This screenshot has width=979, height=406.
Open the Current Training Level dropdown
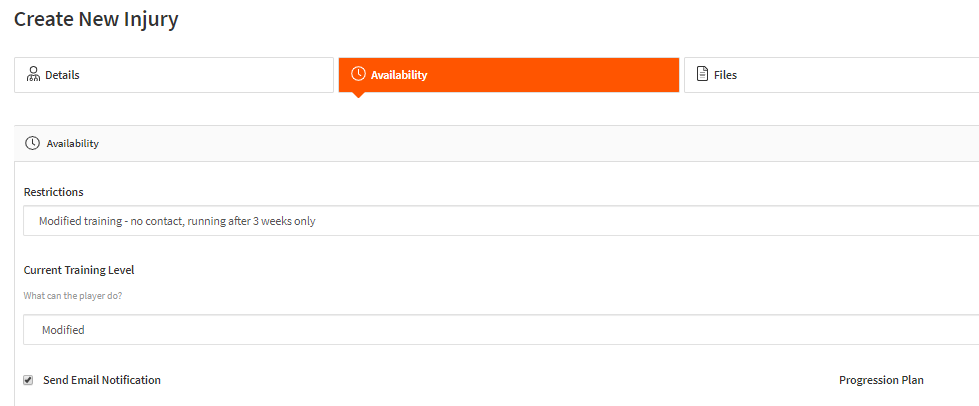(501, 330)
